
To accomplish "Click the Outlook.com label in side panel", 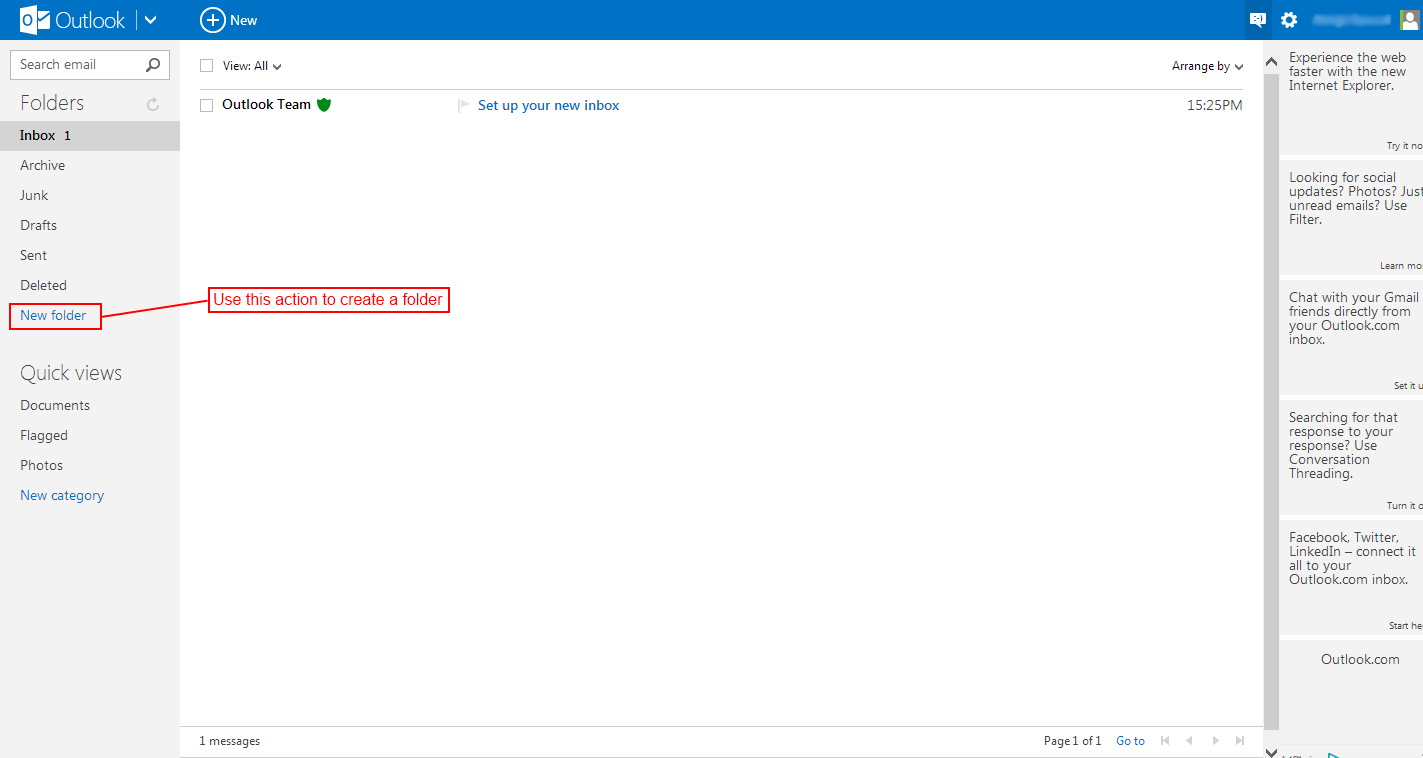I will (1360, 659).
